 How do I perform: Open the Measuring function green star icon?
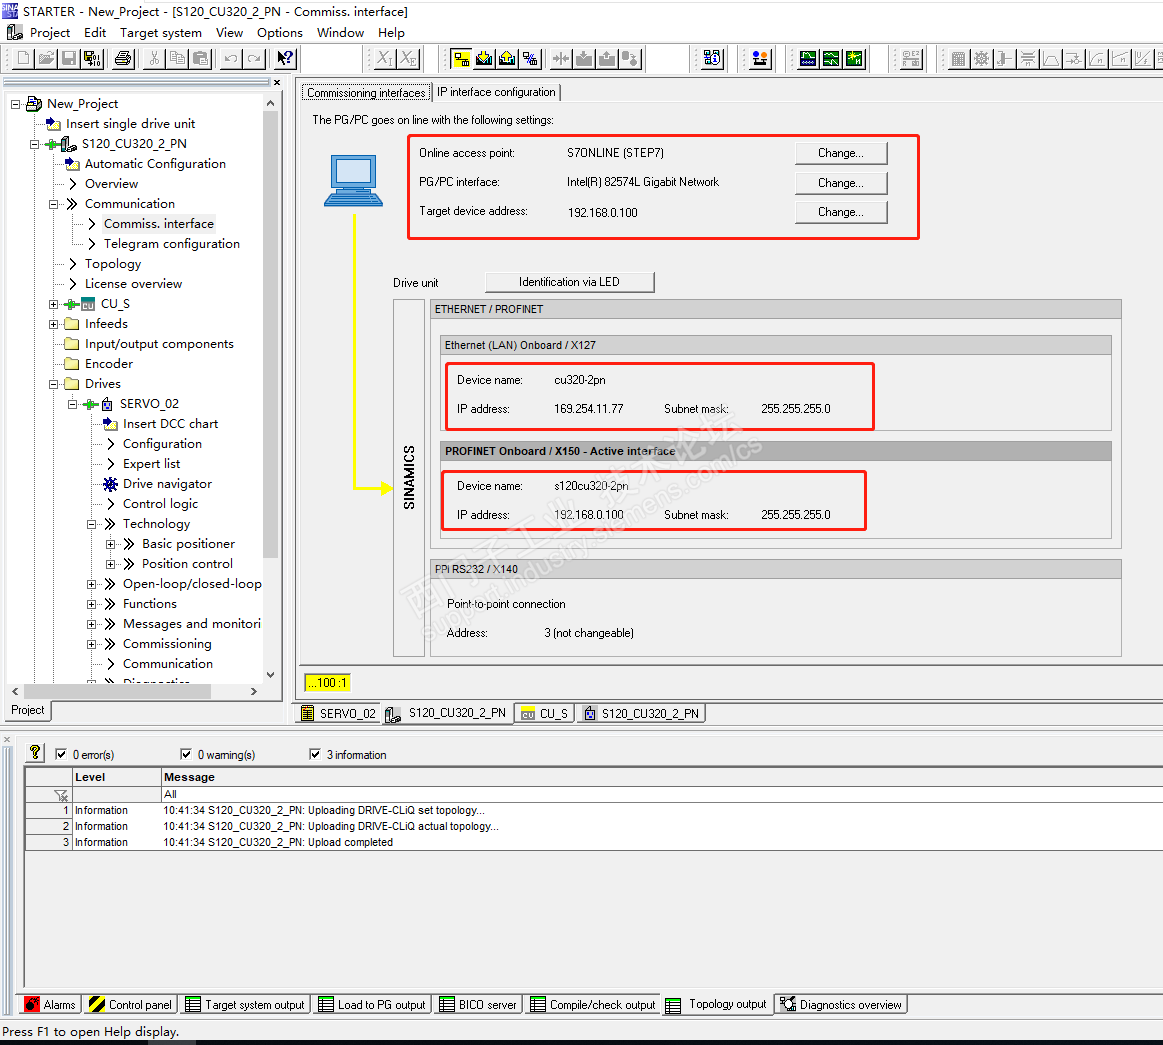pos(854,58)
